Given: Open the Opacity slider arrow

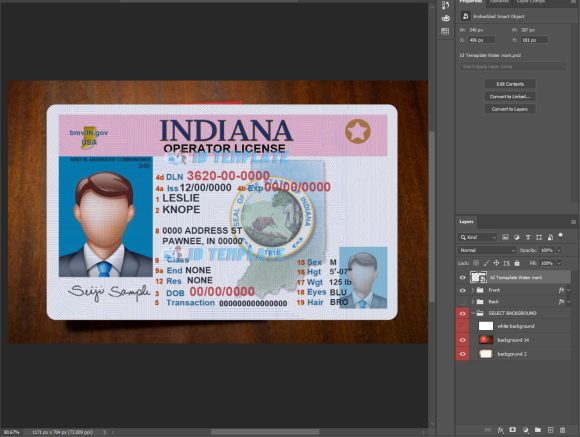Looking at the screenshot, I should pos(559,251).
